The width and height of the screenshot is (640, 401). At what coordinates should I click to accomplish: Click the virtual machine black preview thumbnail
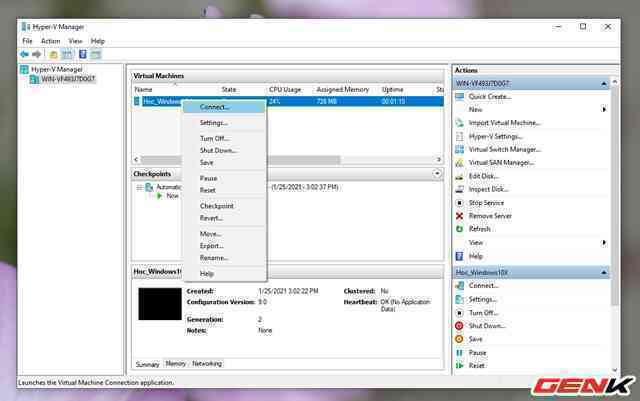pyautogui.click(x=160, y=304)
